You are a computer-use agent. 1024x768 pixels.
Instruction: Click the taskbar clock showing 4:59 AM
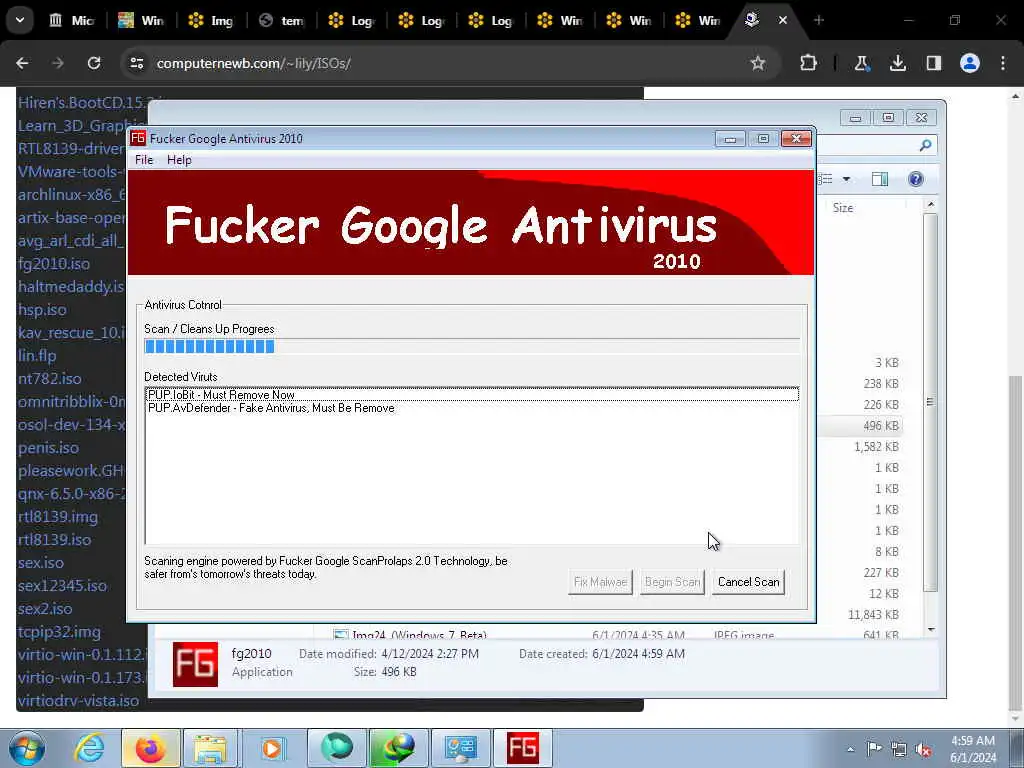tap(973, 749)
